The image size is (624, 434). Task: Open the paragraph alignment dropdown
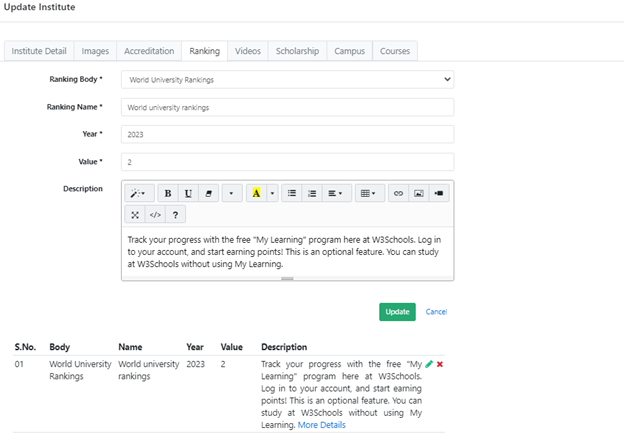[x=337, y=193]
